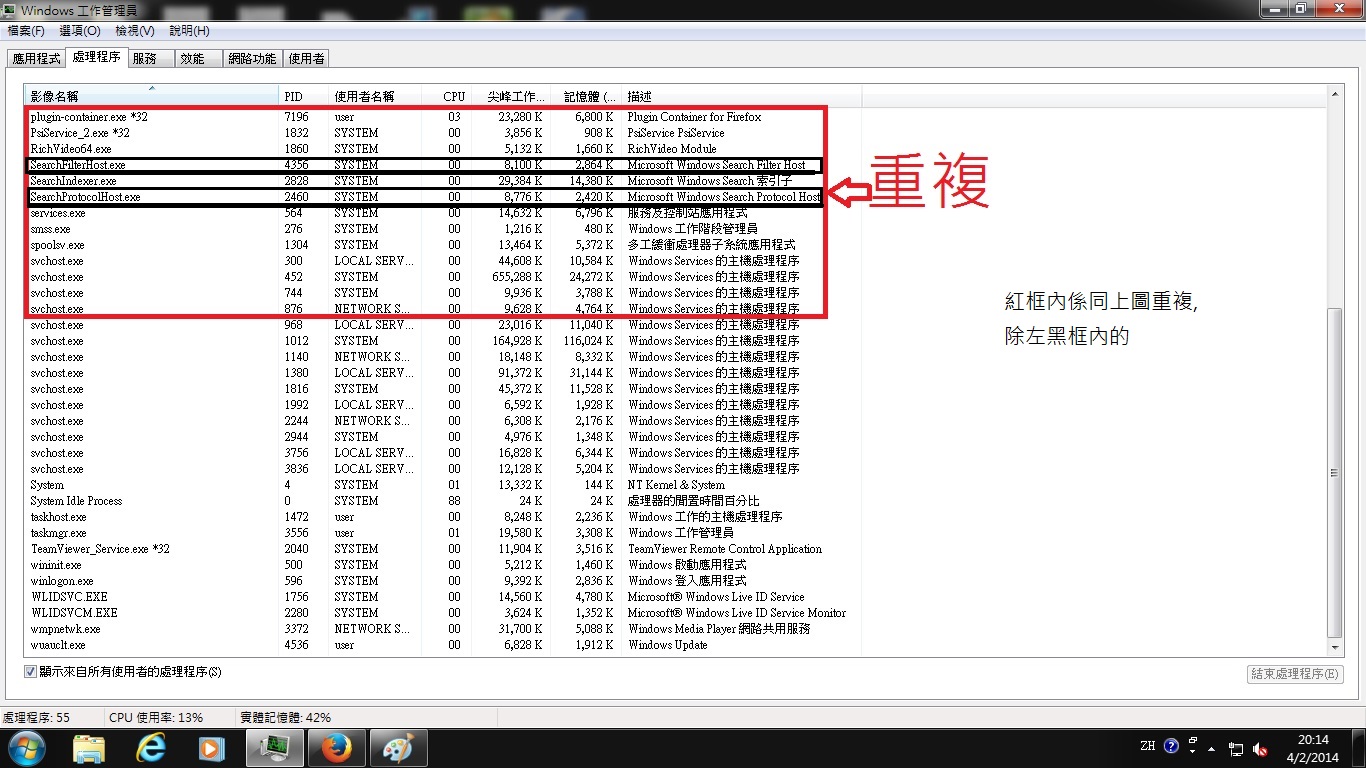Open the network status tray icon
The height and width of the screenshot is (768, 1366).
(1236, 749)
